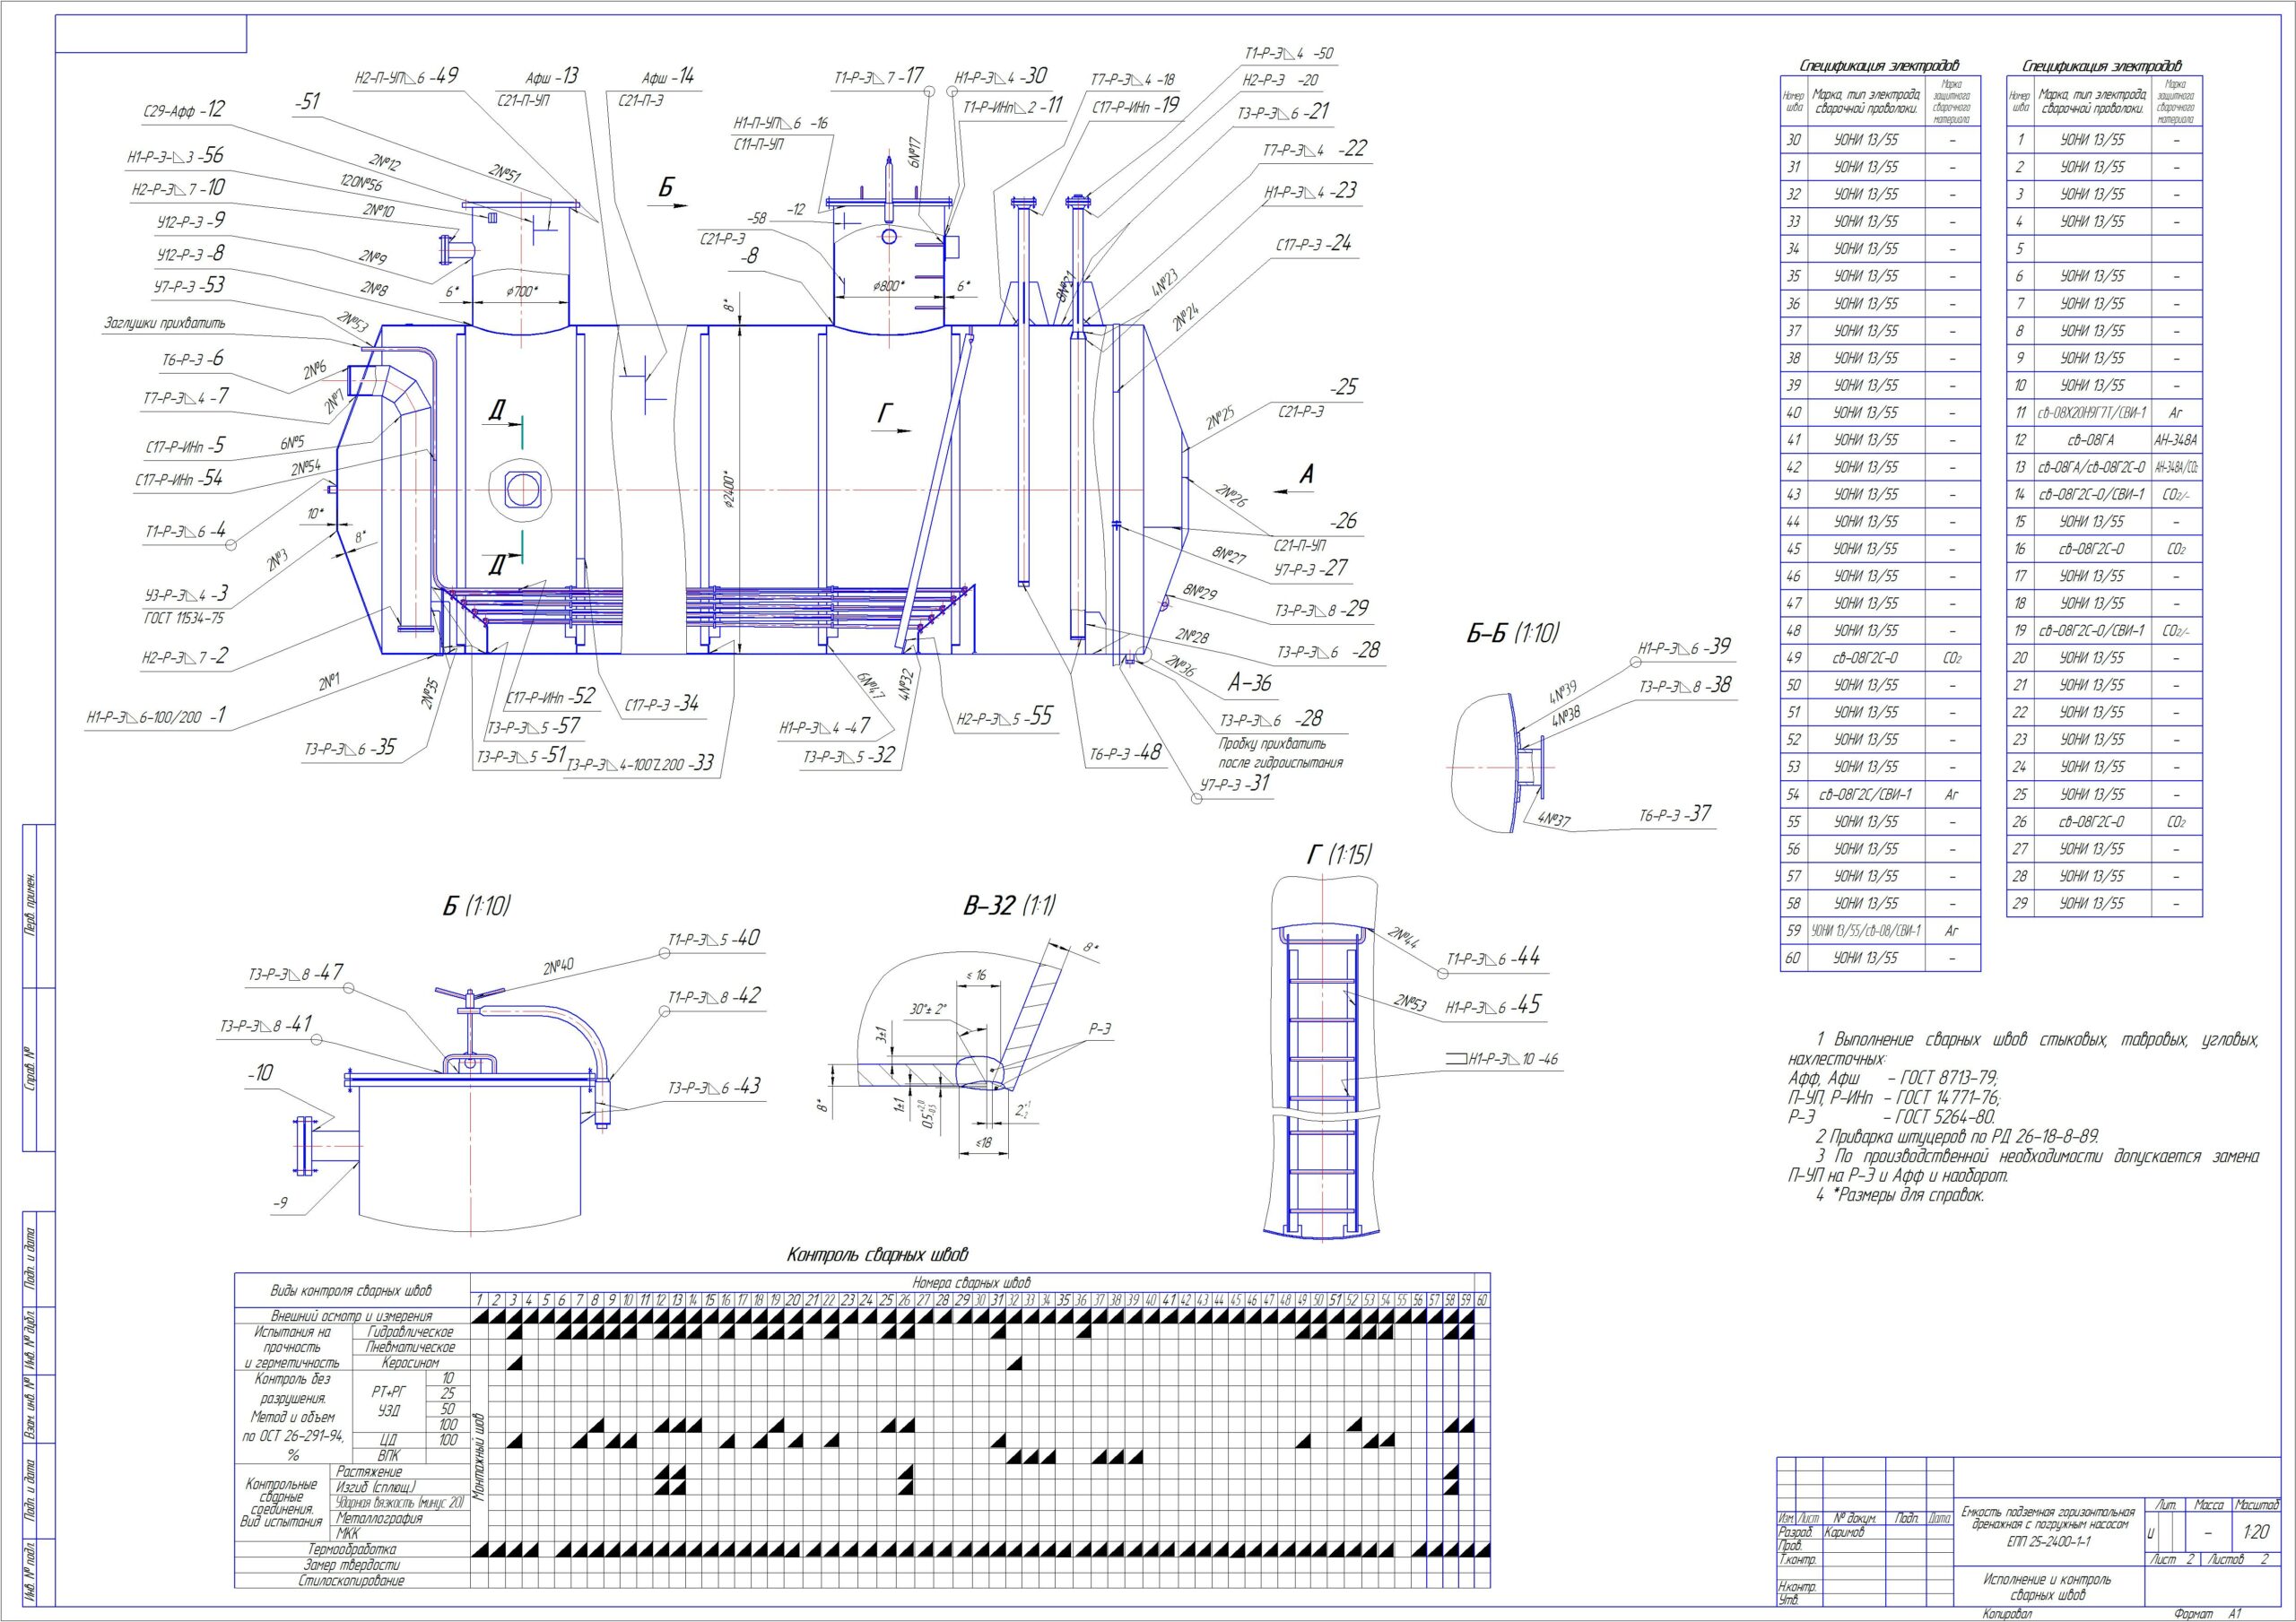The height and width of the screenshot is (1622, 2296).
Task: Select the 'Б-Б (1:10)' section view title
Action: [x=1513, y=632]
